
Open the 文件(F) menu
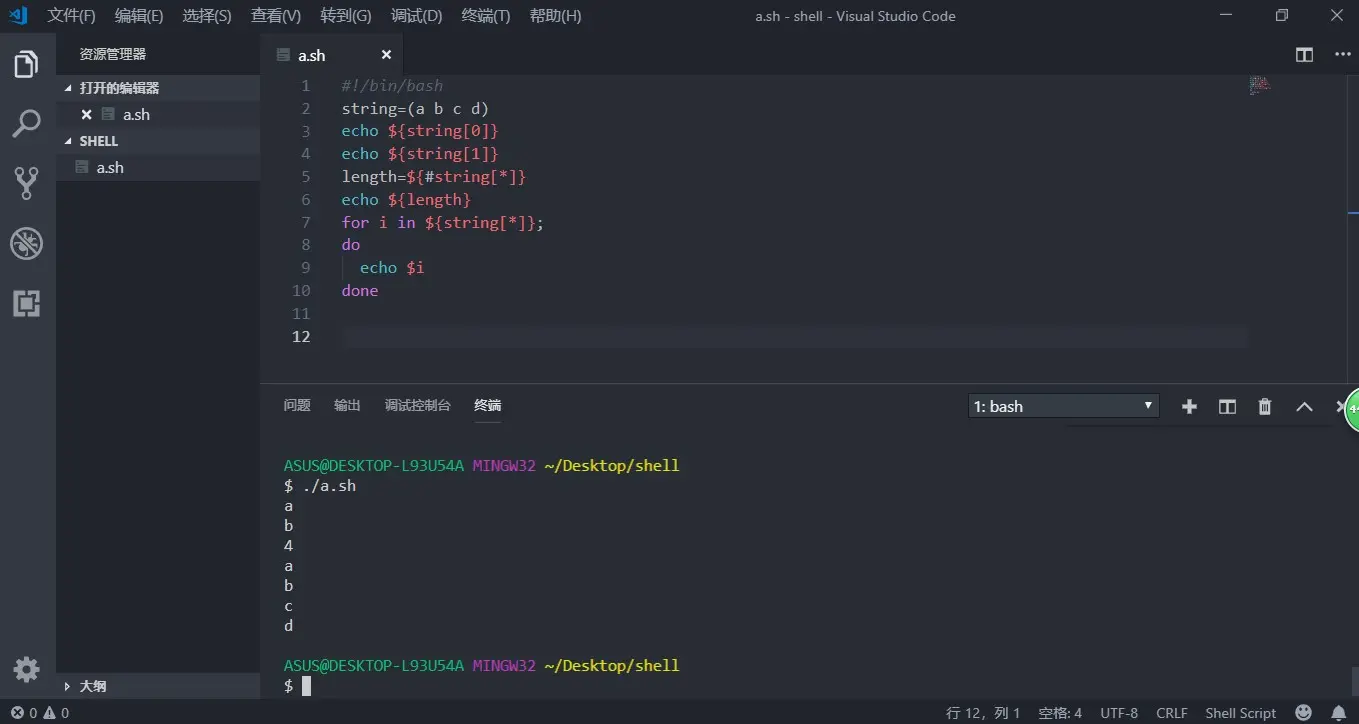point(71,16)
